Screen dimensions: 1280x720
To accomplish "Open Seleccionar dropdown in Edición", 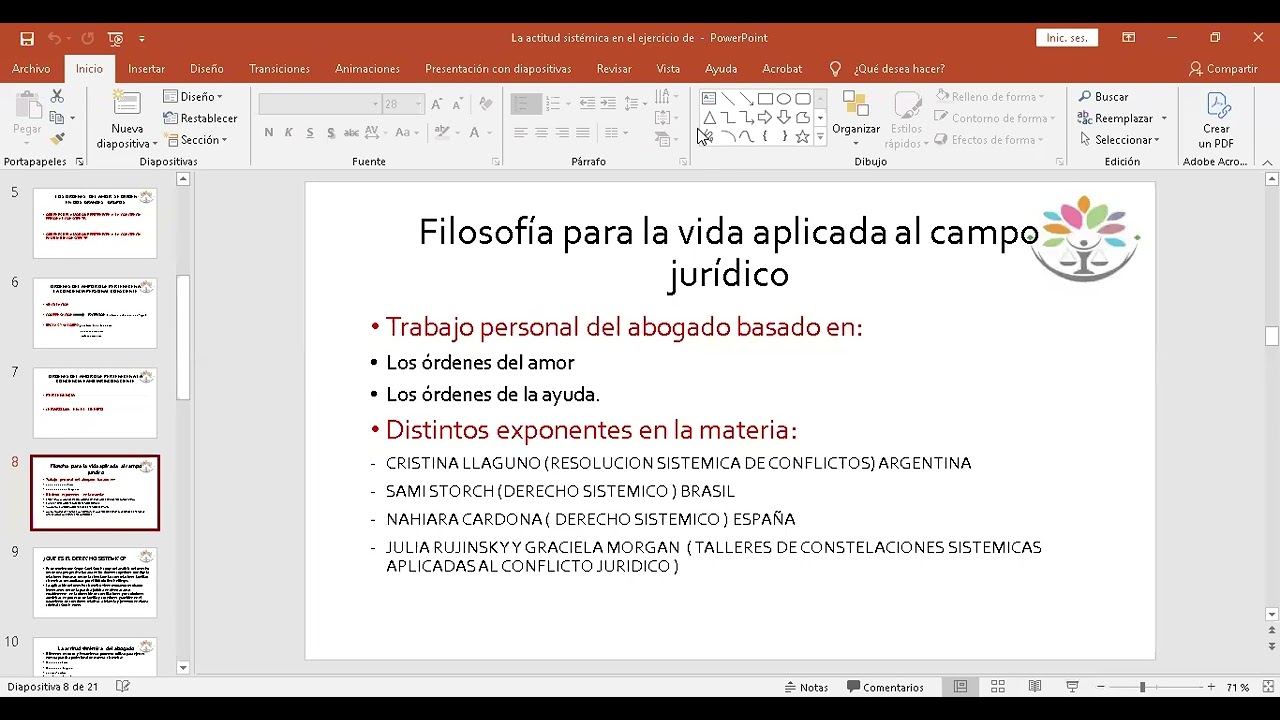I will tap(1119, 140).
